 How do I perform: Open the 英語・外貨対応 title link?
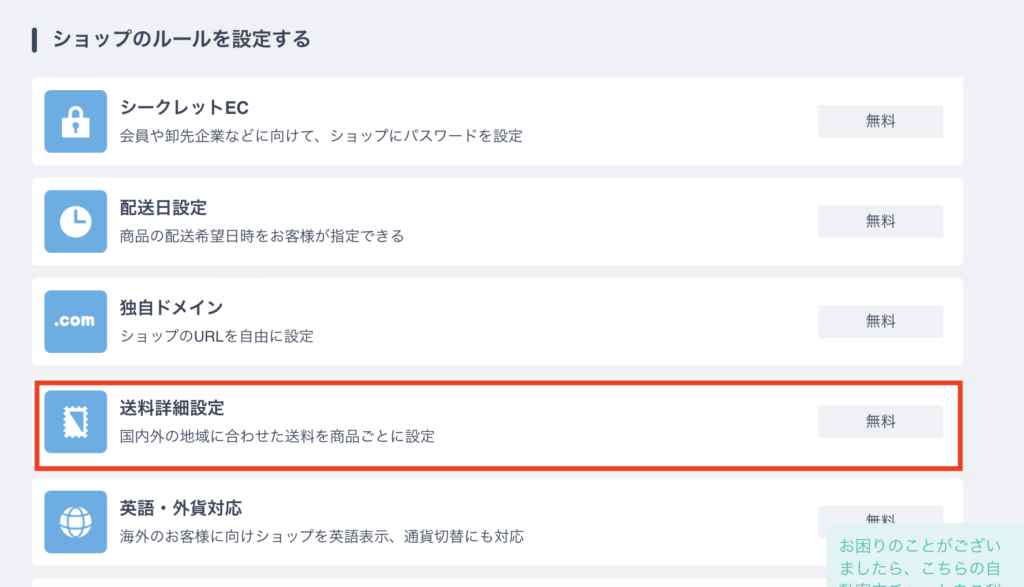(181, 508)
